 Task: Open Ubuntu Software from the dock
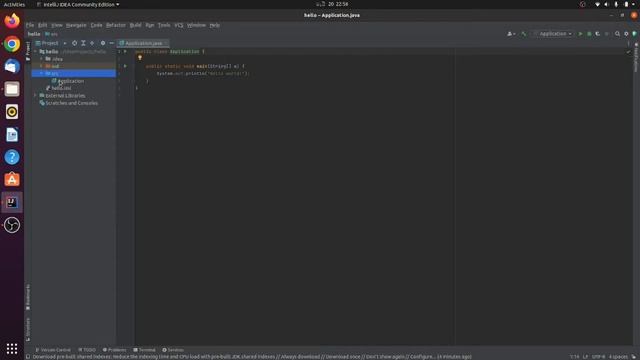(x=12, y=180)
